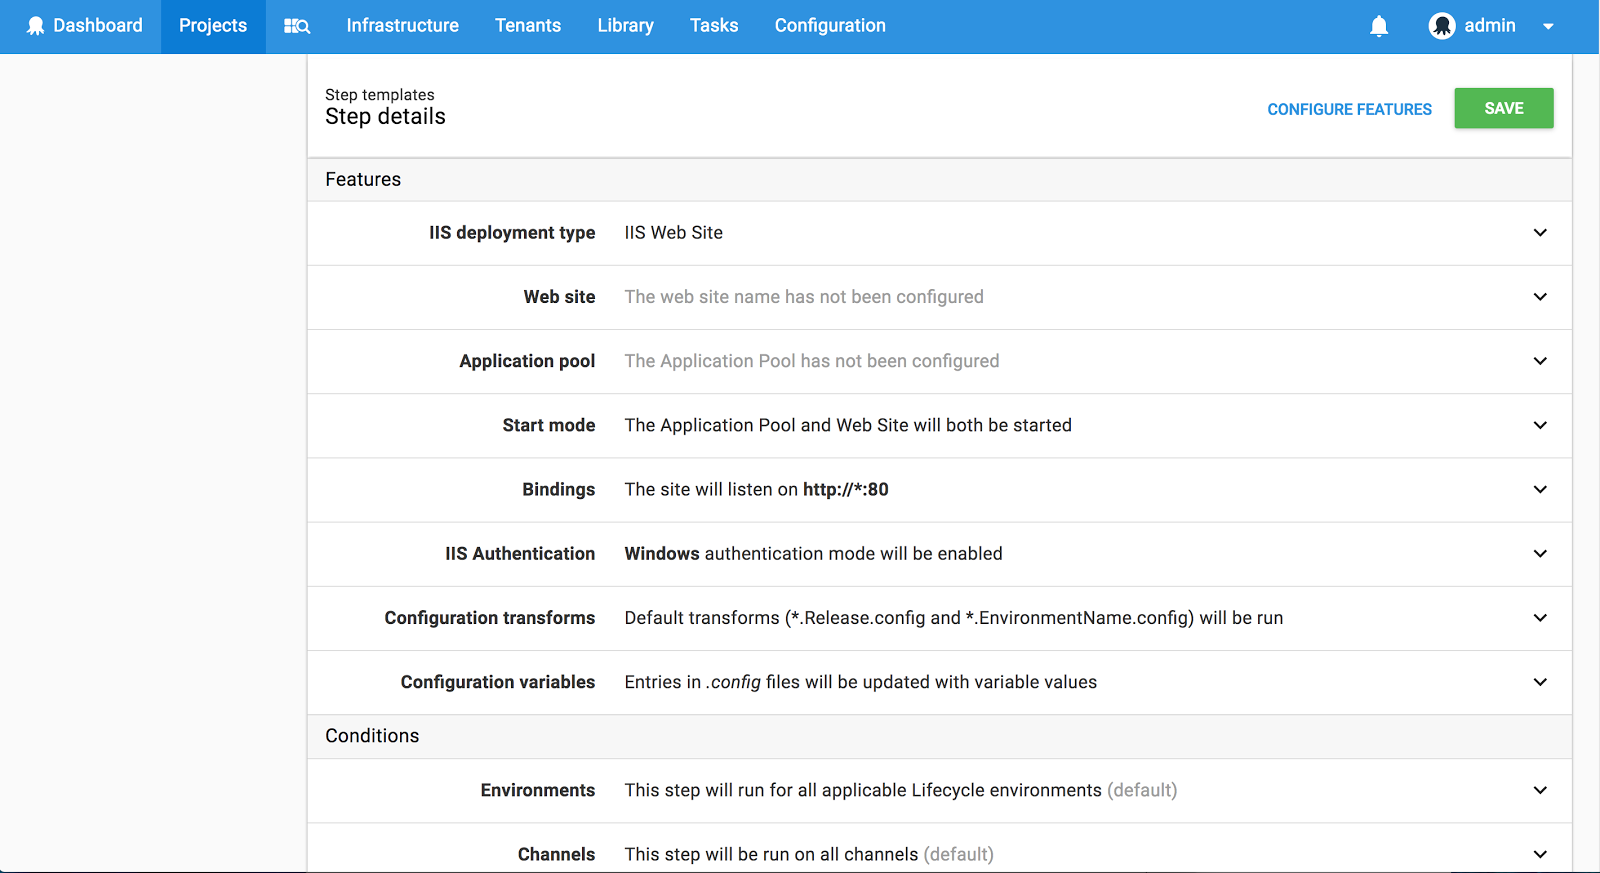Screen dimensions: 1600x873
Task: Click 'IIS Web Site' summary text
Action: pyautogui.click(x=673, y=233)
